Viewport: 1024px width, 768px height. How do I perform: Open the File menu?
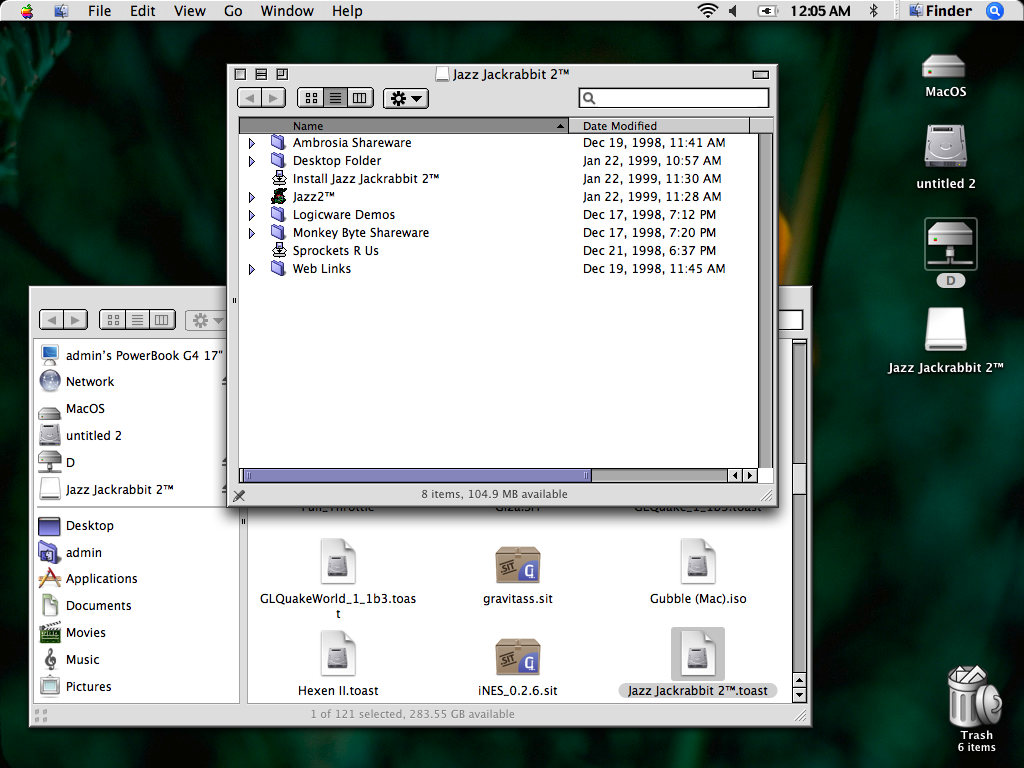[x=99, y=11]
